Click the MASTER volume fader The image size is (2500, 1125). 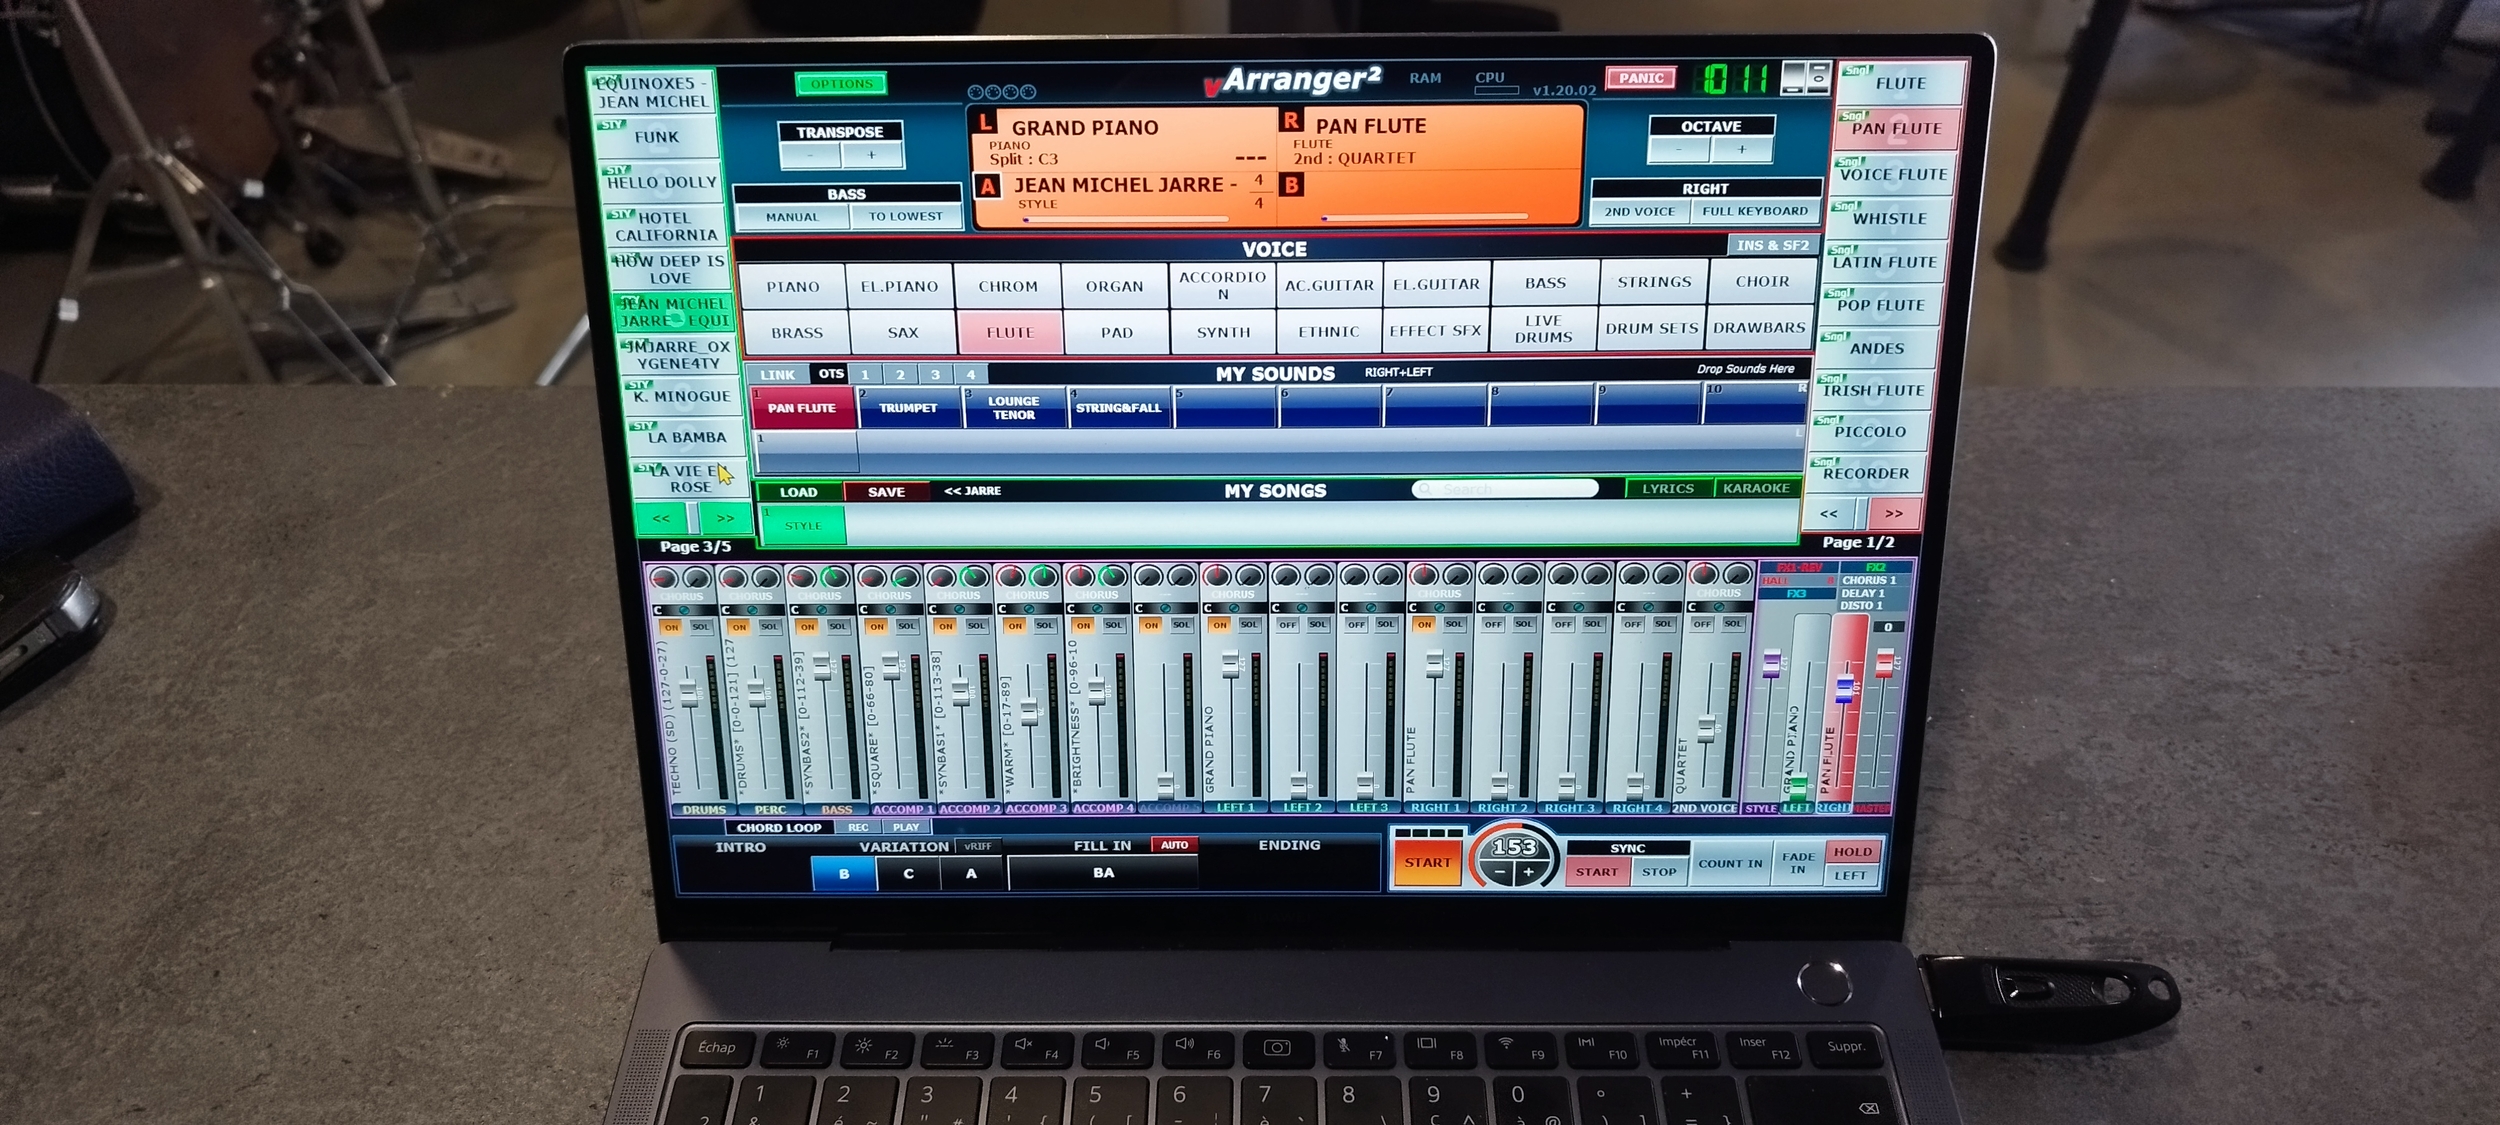click(1884, 662)
